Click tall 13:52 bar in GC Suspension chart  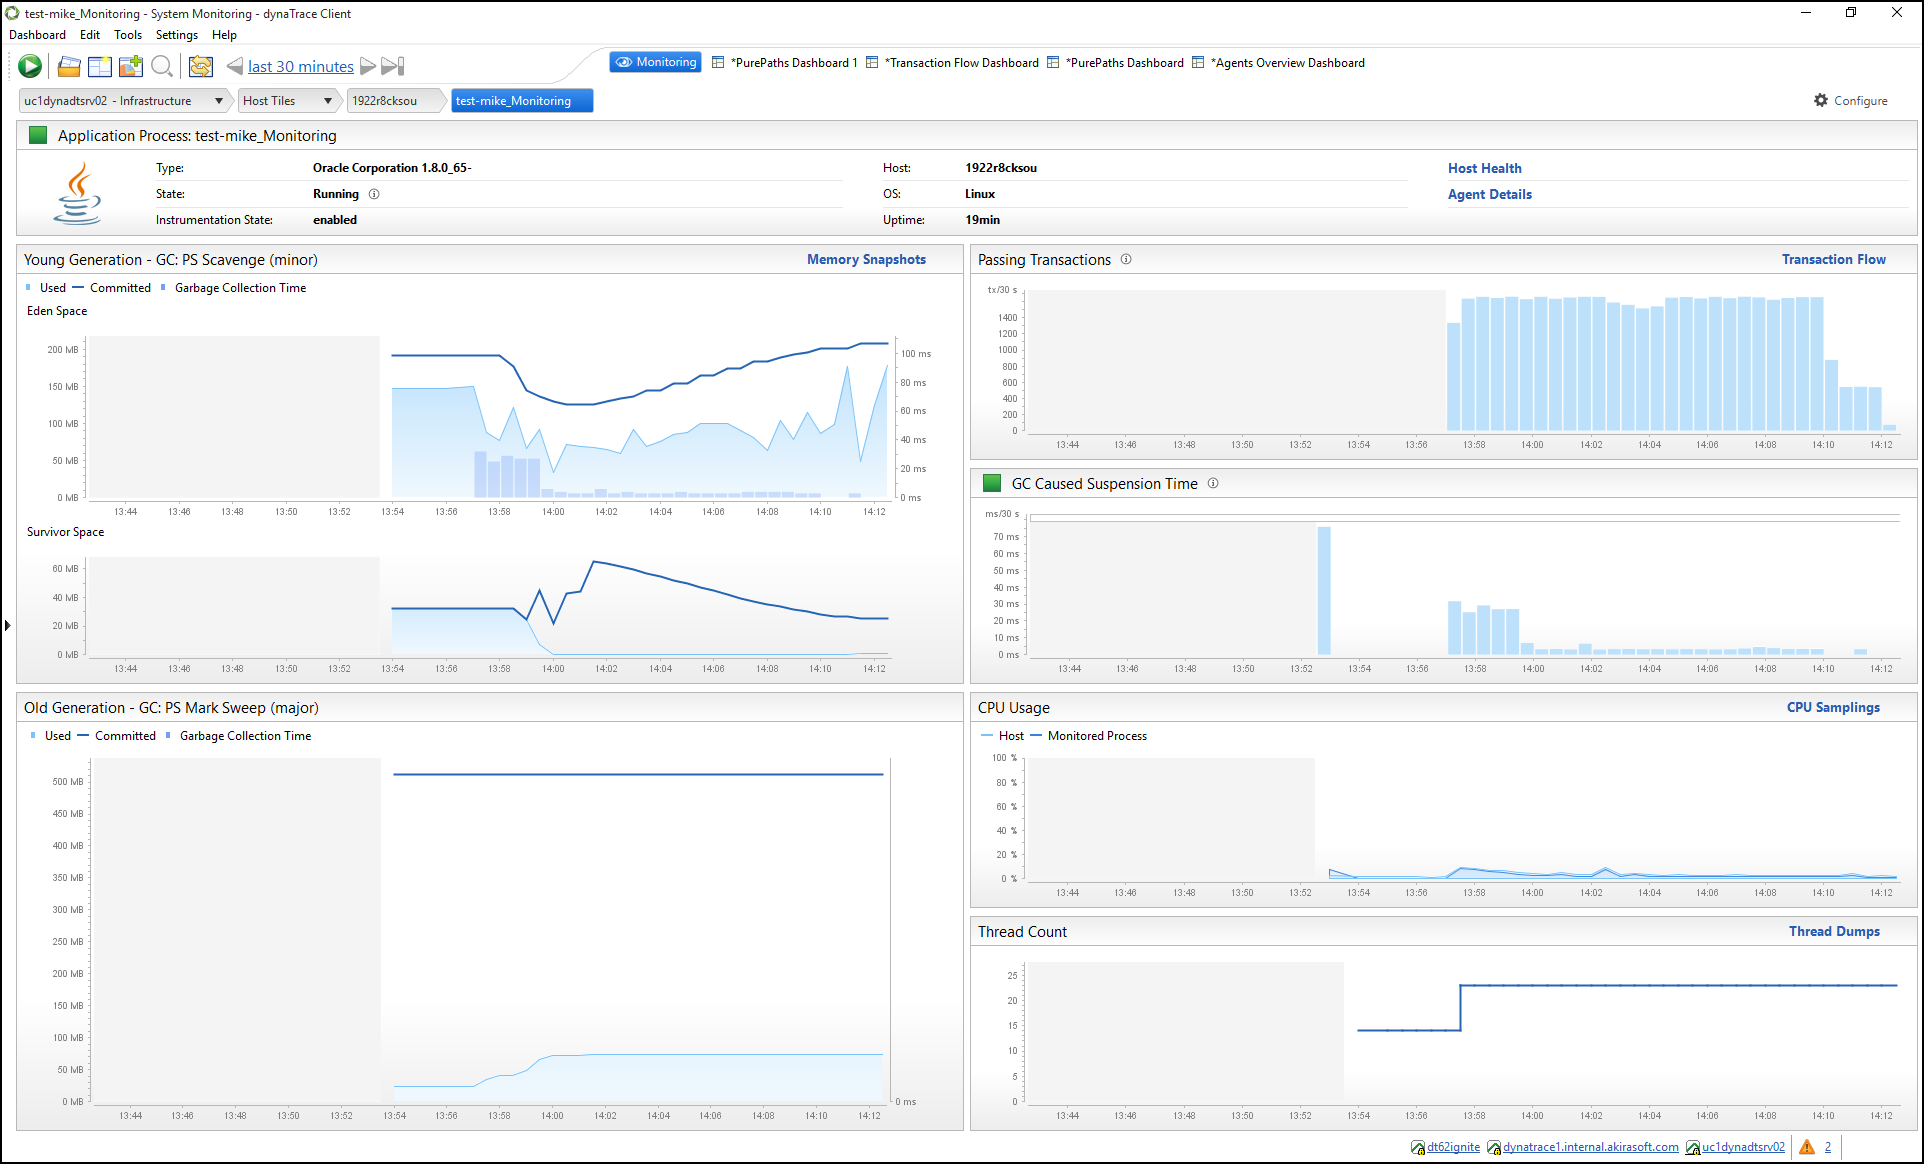coord(1324,590)
